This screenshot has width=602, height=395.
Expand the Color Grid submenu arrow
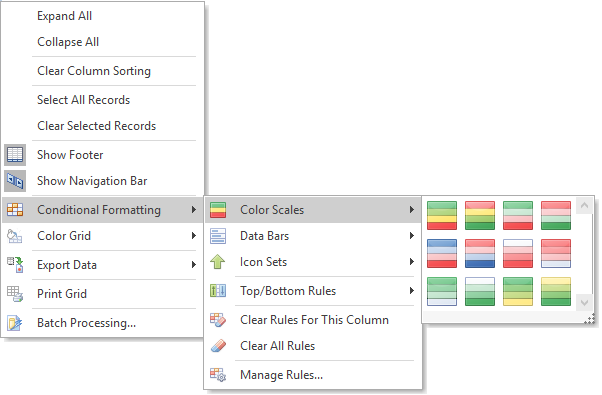194,236
